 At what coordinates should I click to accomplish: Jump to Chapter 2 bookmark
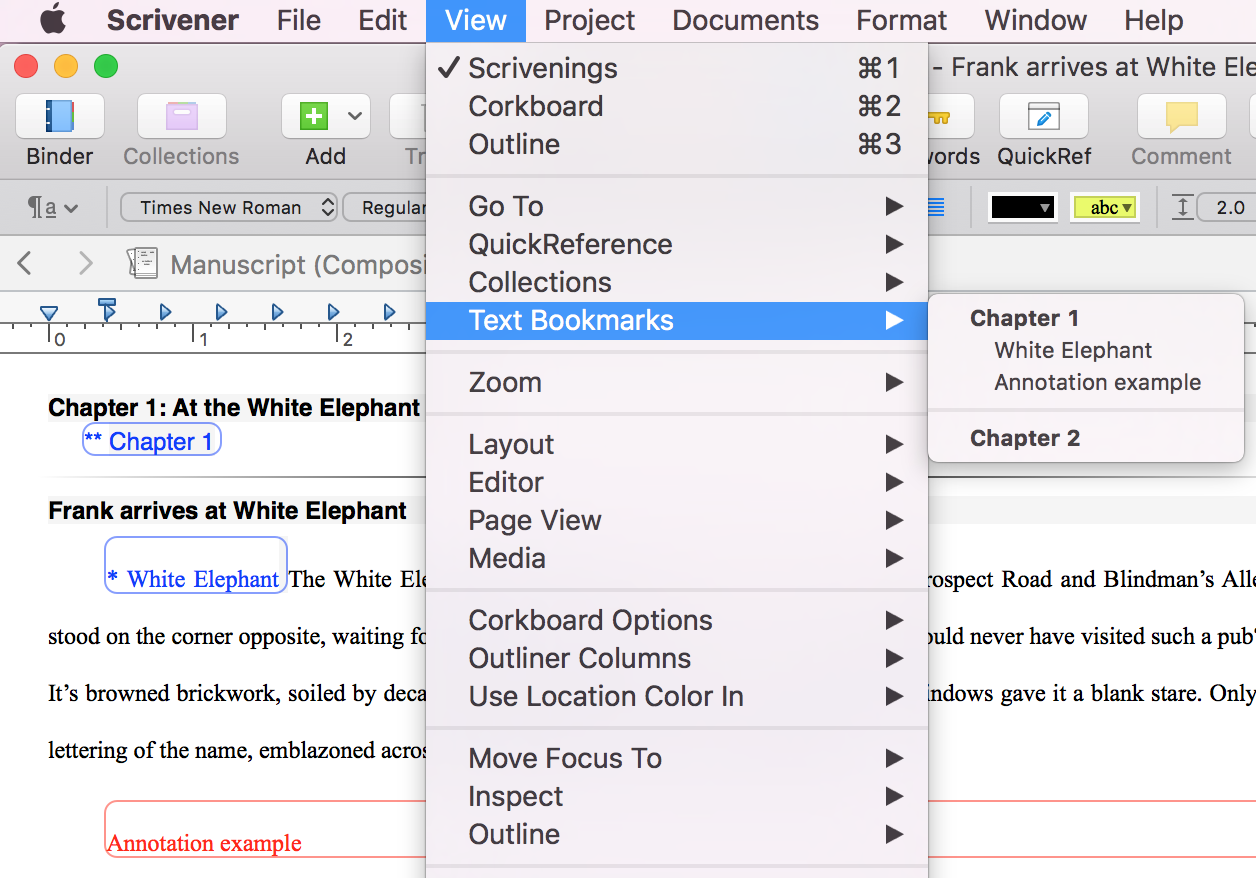pyautogui.click(x=1086, y=438)
